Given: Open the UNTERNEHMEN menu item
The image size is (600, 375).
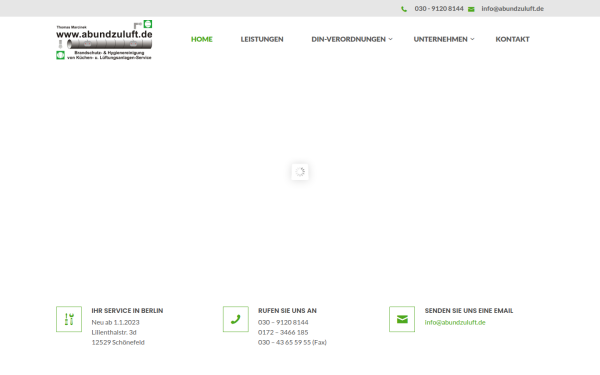Looking at the screenshot, I should click(440, 39).
